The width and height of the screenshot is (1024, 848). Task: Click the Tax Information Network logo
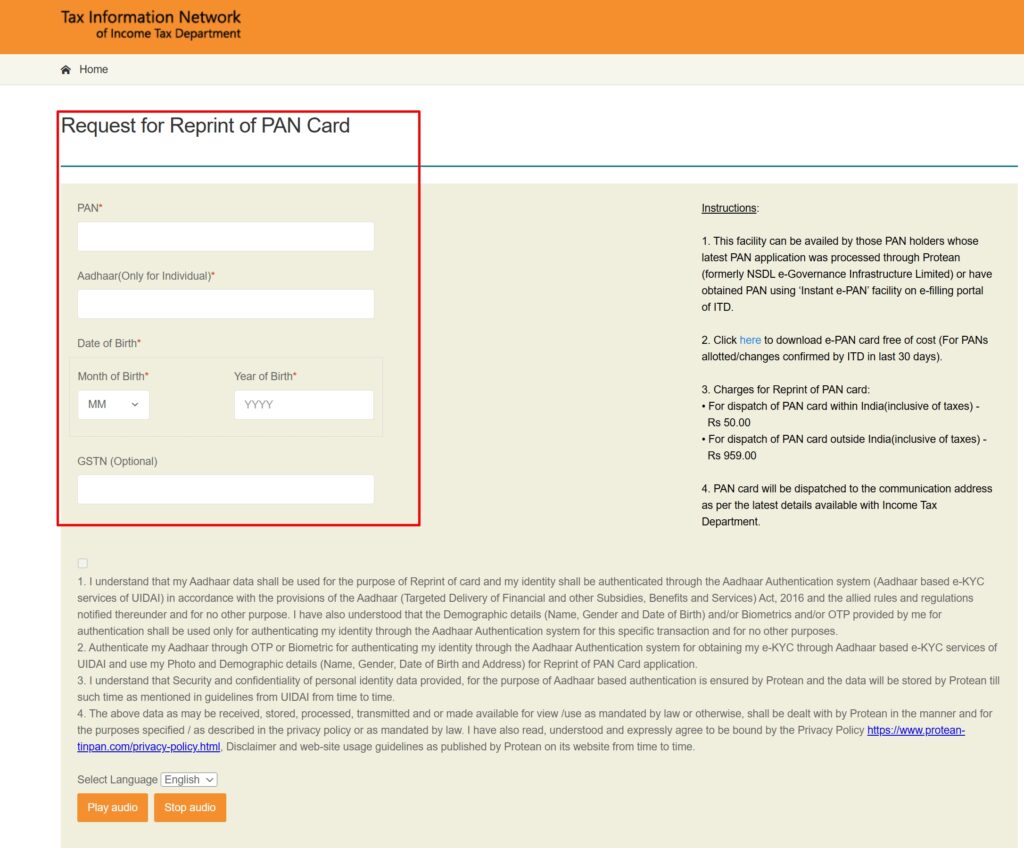151,25
